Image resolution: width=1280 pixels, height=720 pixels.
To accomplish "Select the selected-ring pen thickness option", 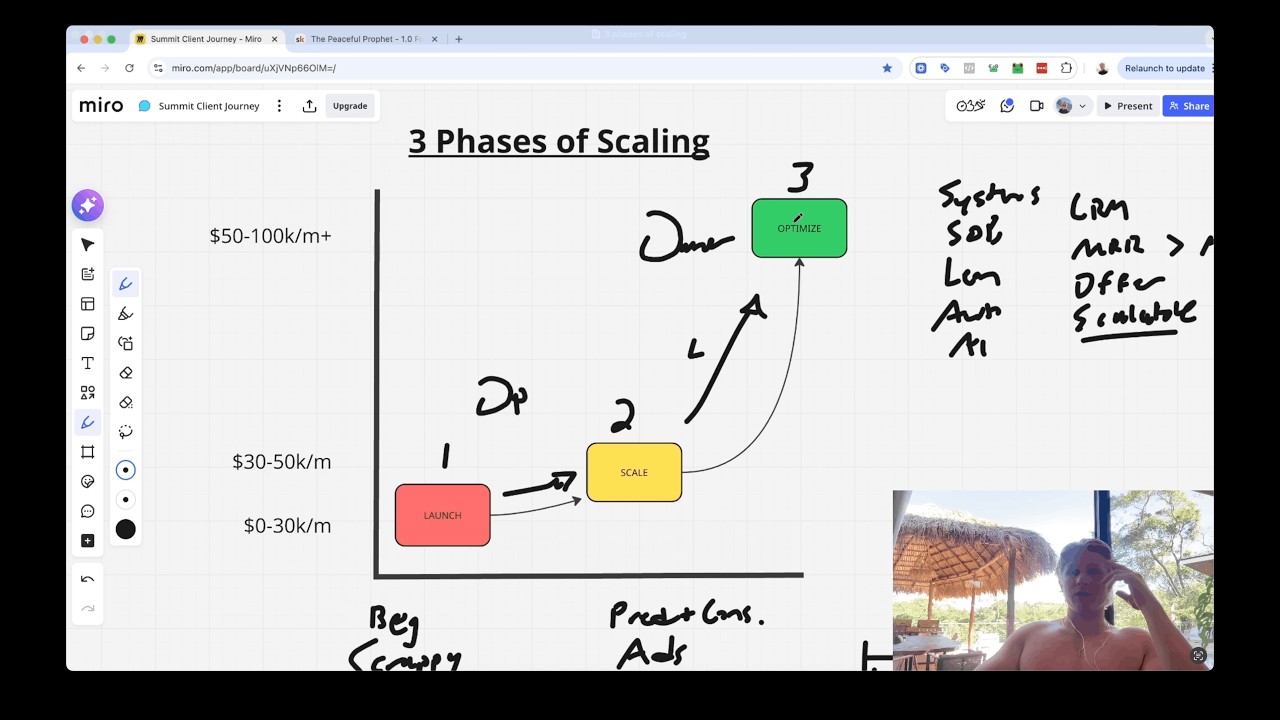I will (126, 470).
